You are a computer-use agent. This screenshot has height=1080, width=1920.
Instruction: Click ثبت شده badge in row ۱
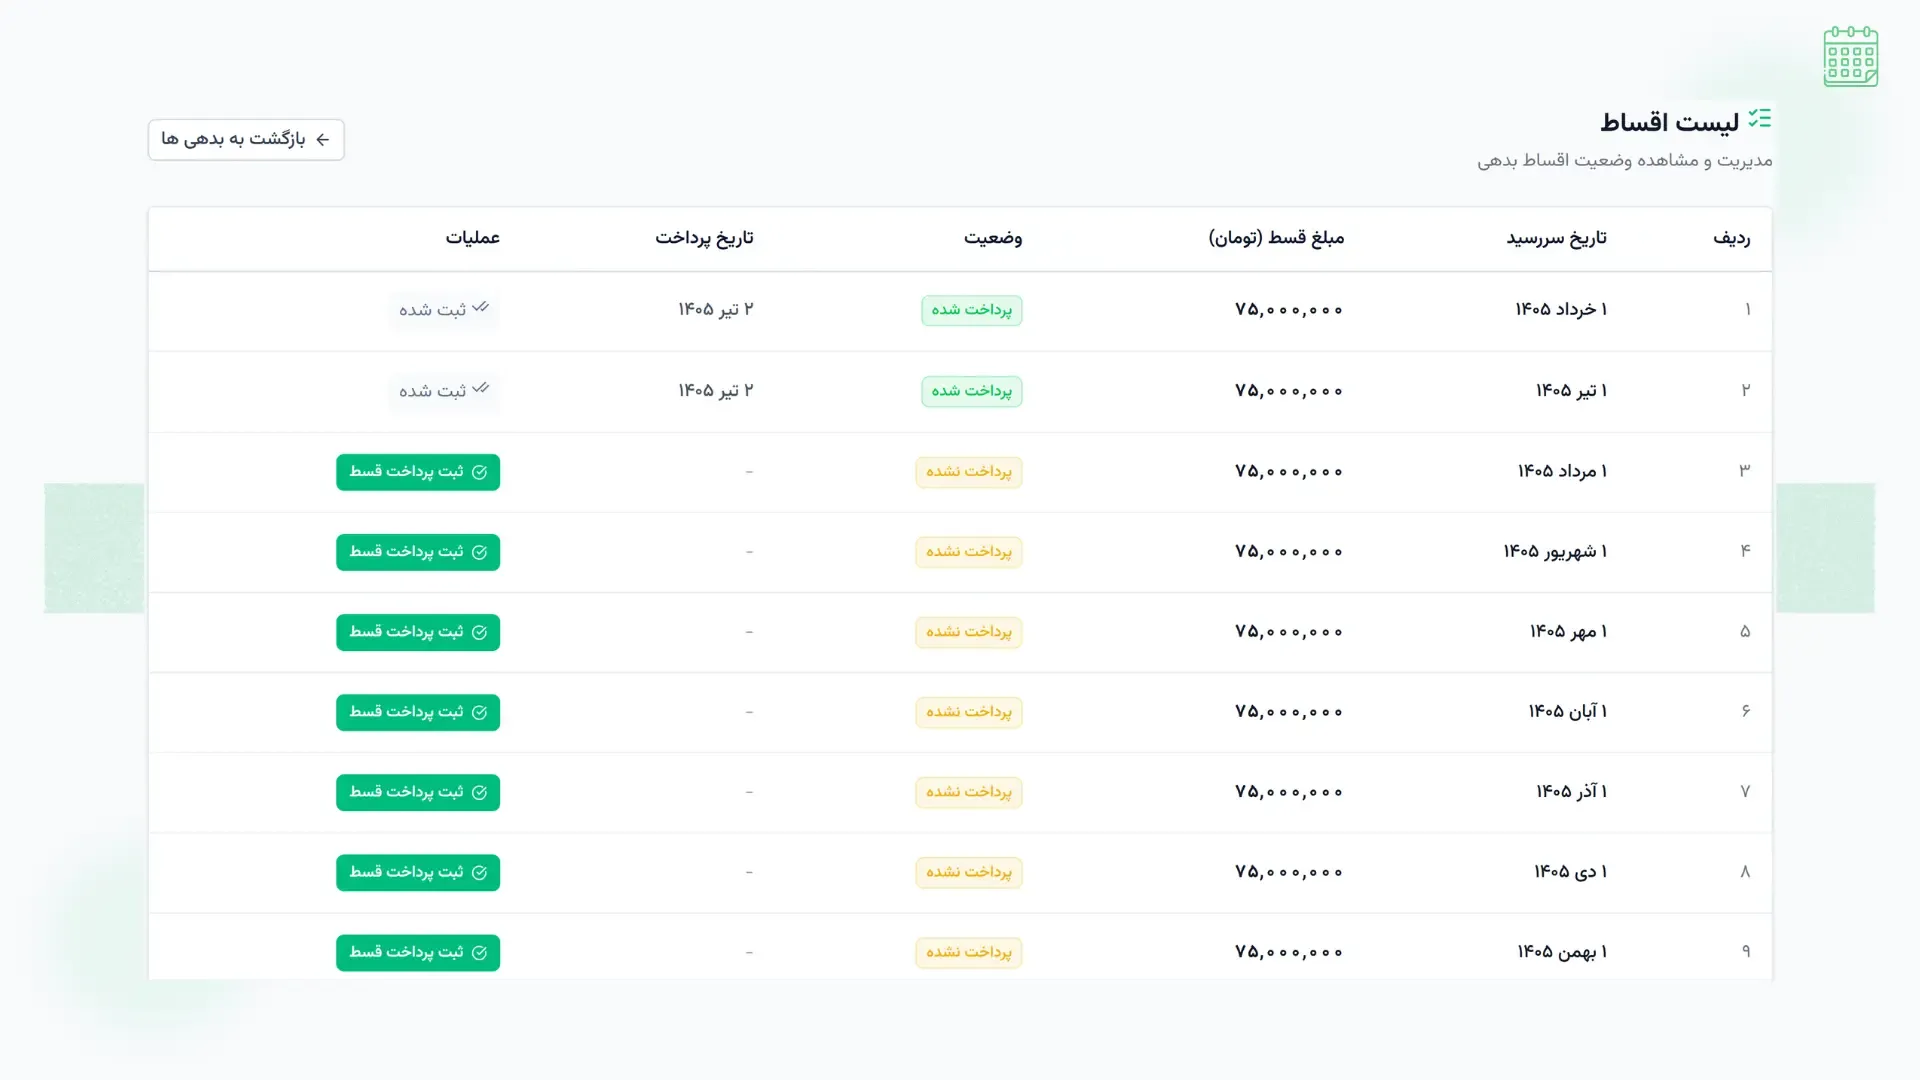[x=444, y=310]
